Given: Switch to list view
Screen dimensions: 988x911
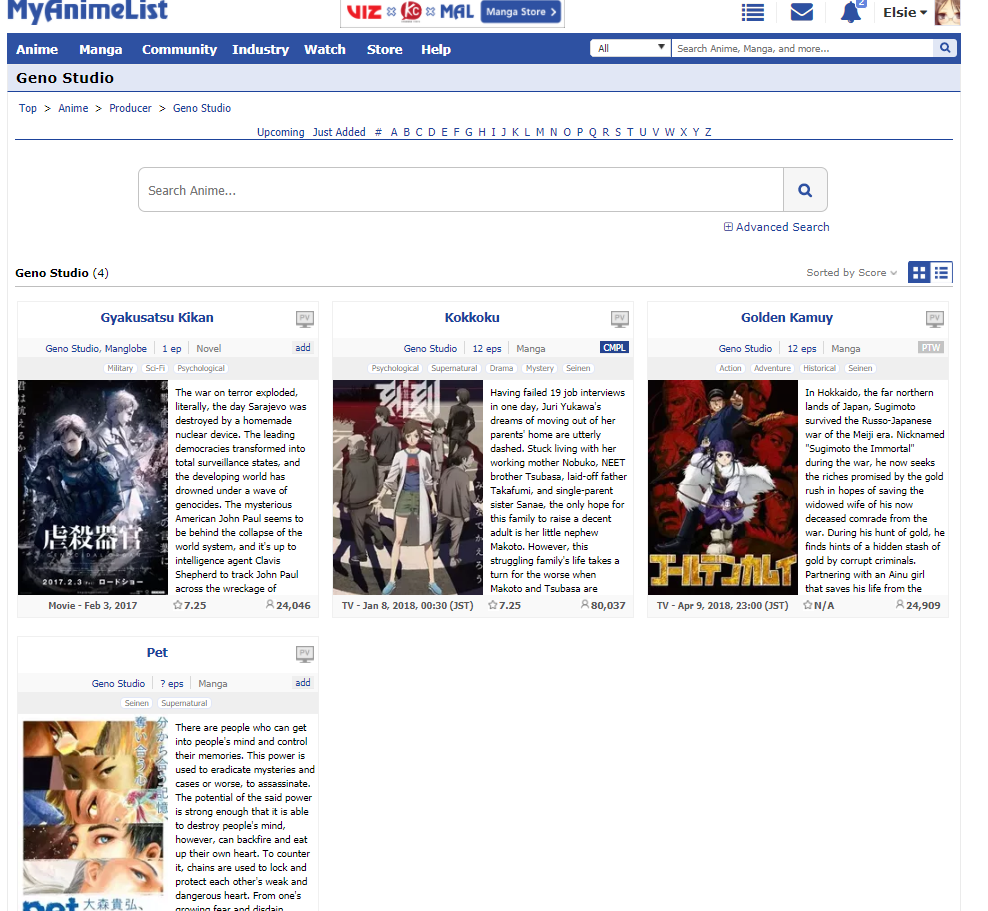Looking at the screenshot, I should (941, 272).
